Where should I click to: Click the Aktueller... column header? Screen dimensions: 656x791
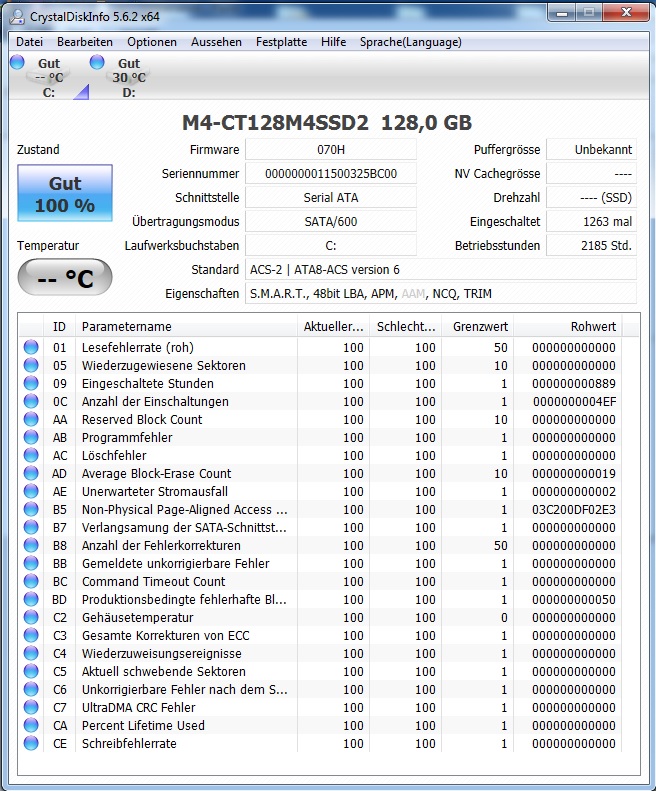[334, 326]
